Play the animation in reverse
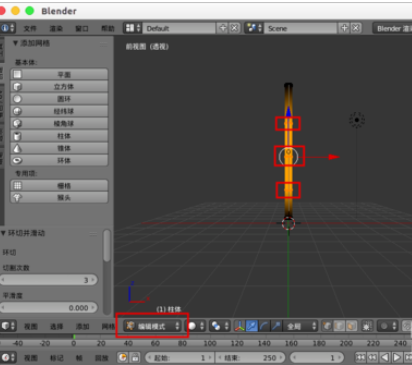 click(385, 357)
